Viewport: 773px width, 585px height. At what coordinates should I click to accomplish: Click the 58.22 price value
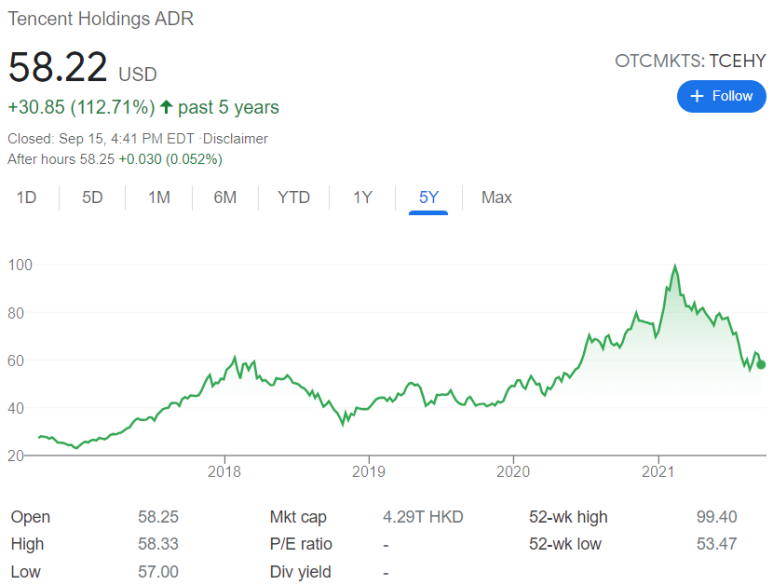pyautogui.click(x=58, y=67)
